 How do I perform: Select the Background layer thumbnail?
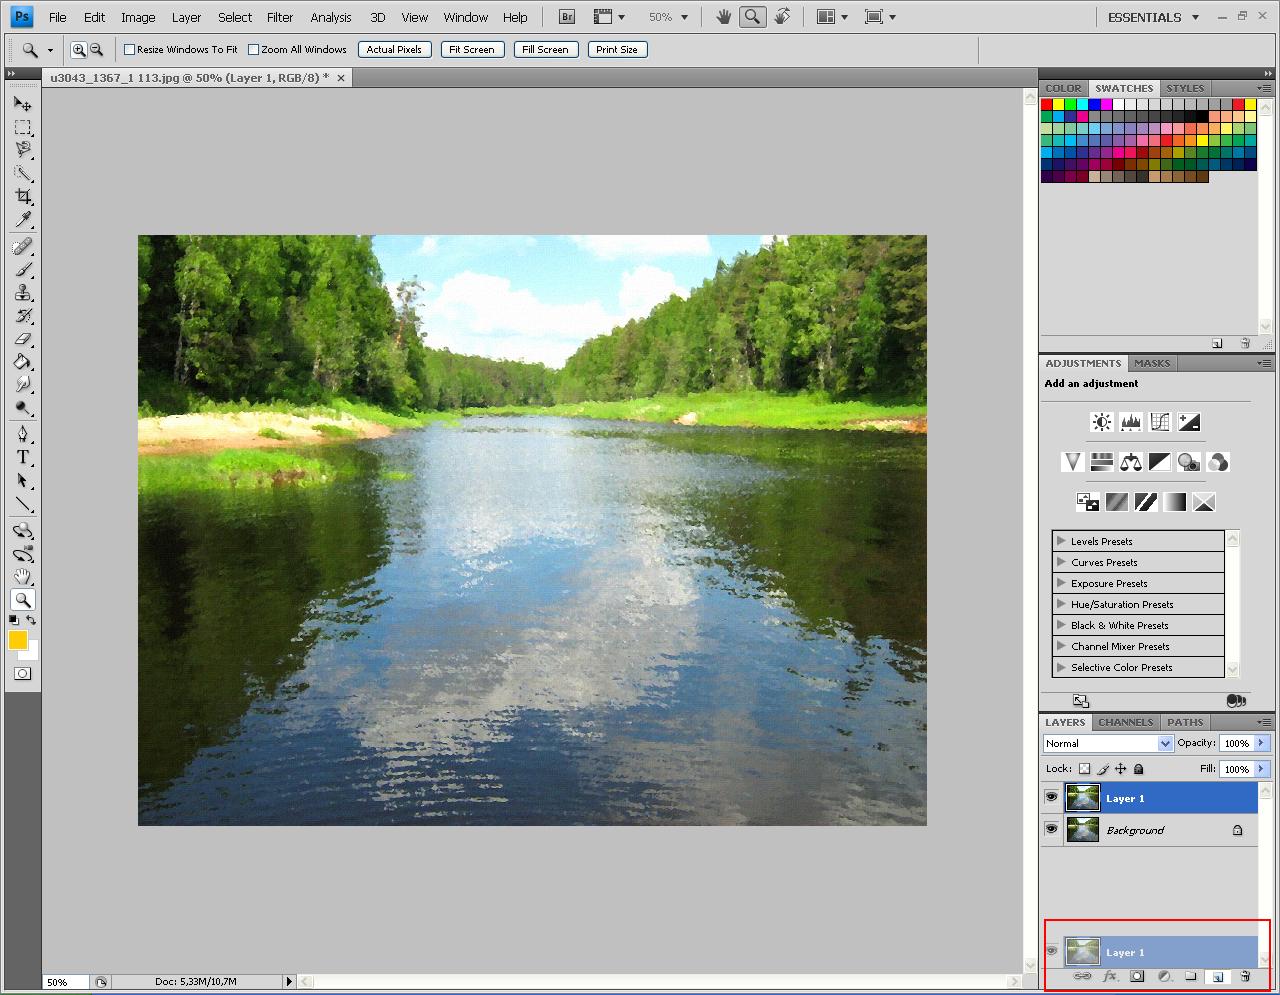pos(1083,830)
